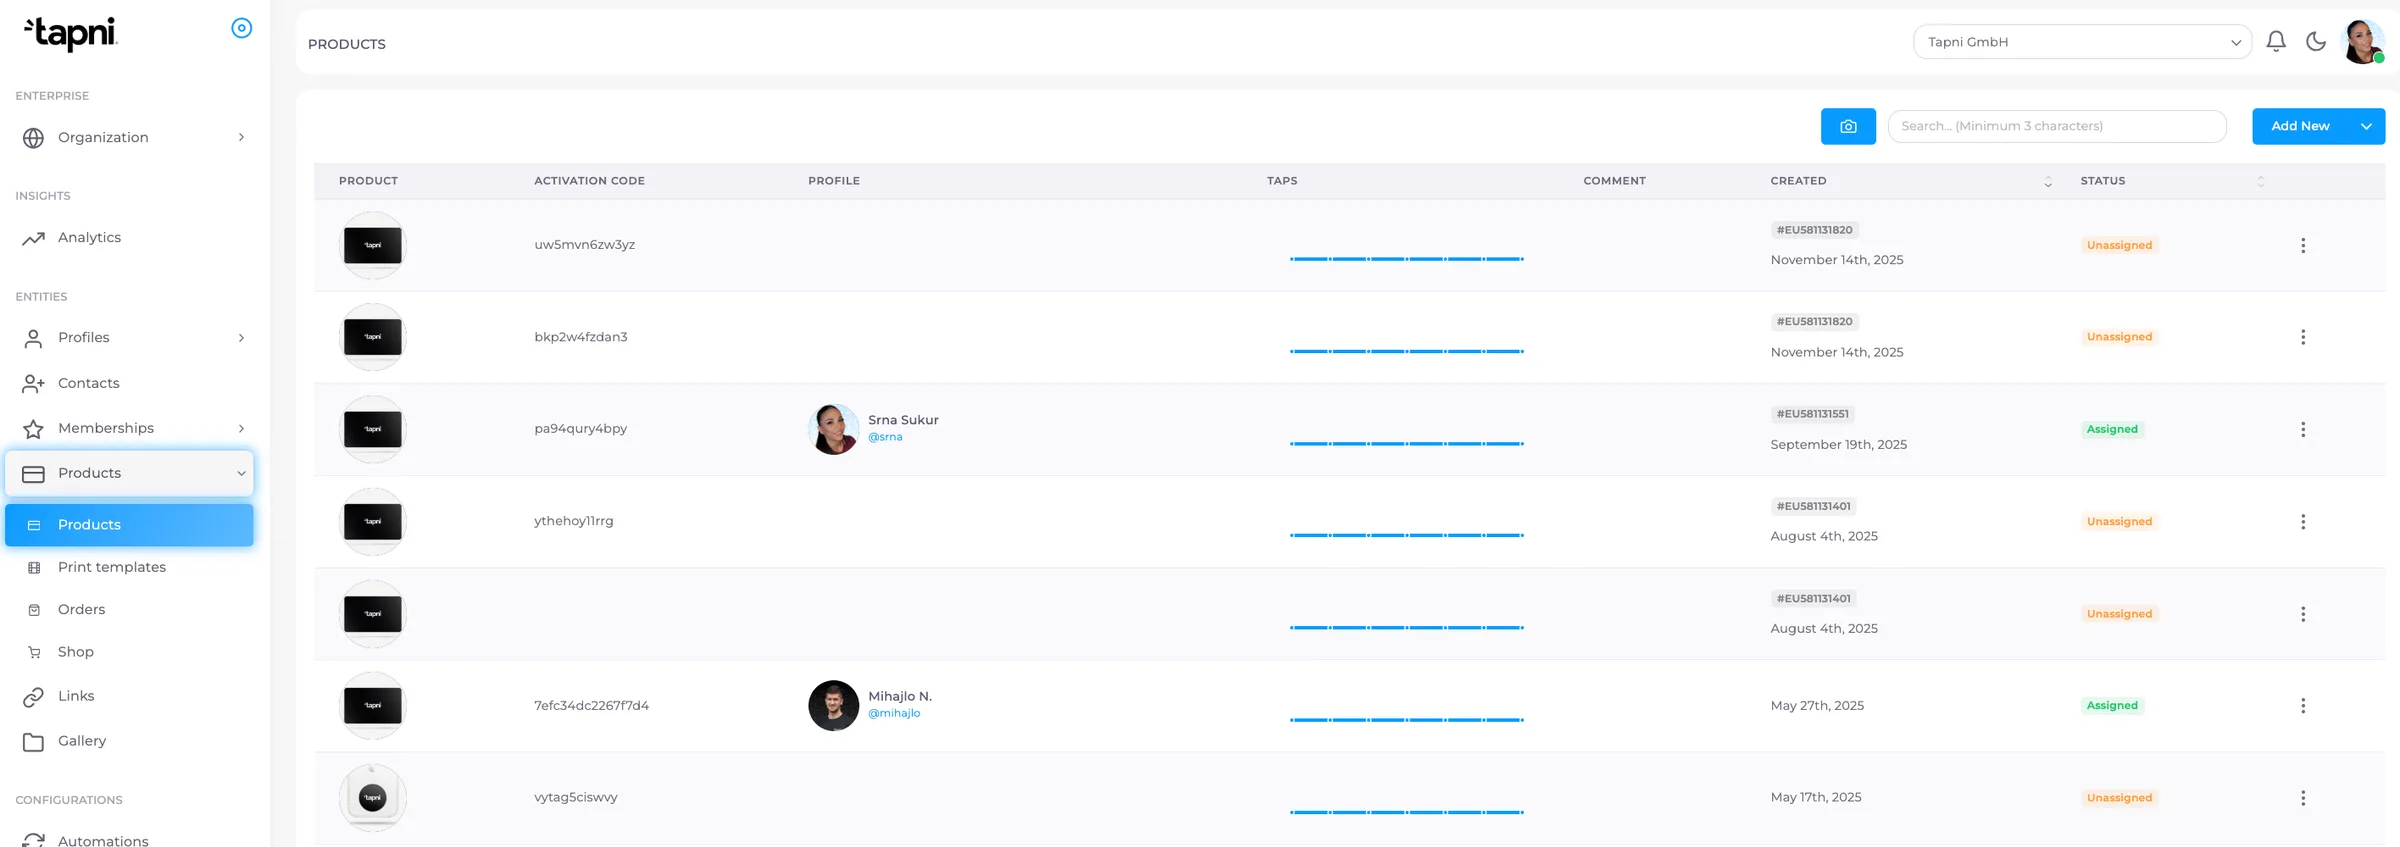Open Analytics in sidebar
The image size is (2400, 847).
pos(129,237)
